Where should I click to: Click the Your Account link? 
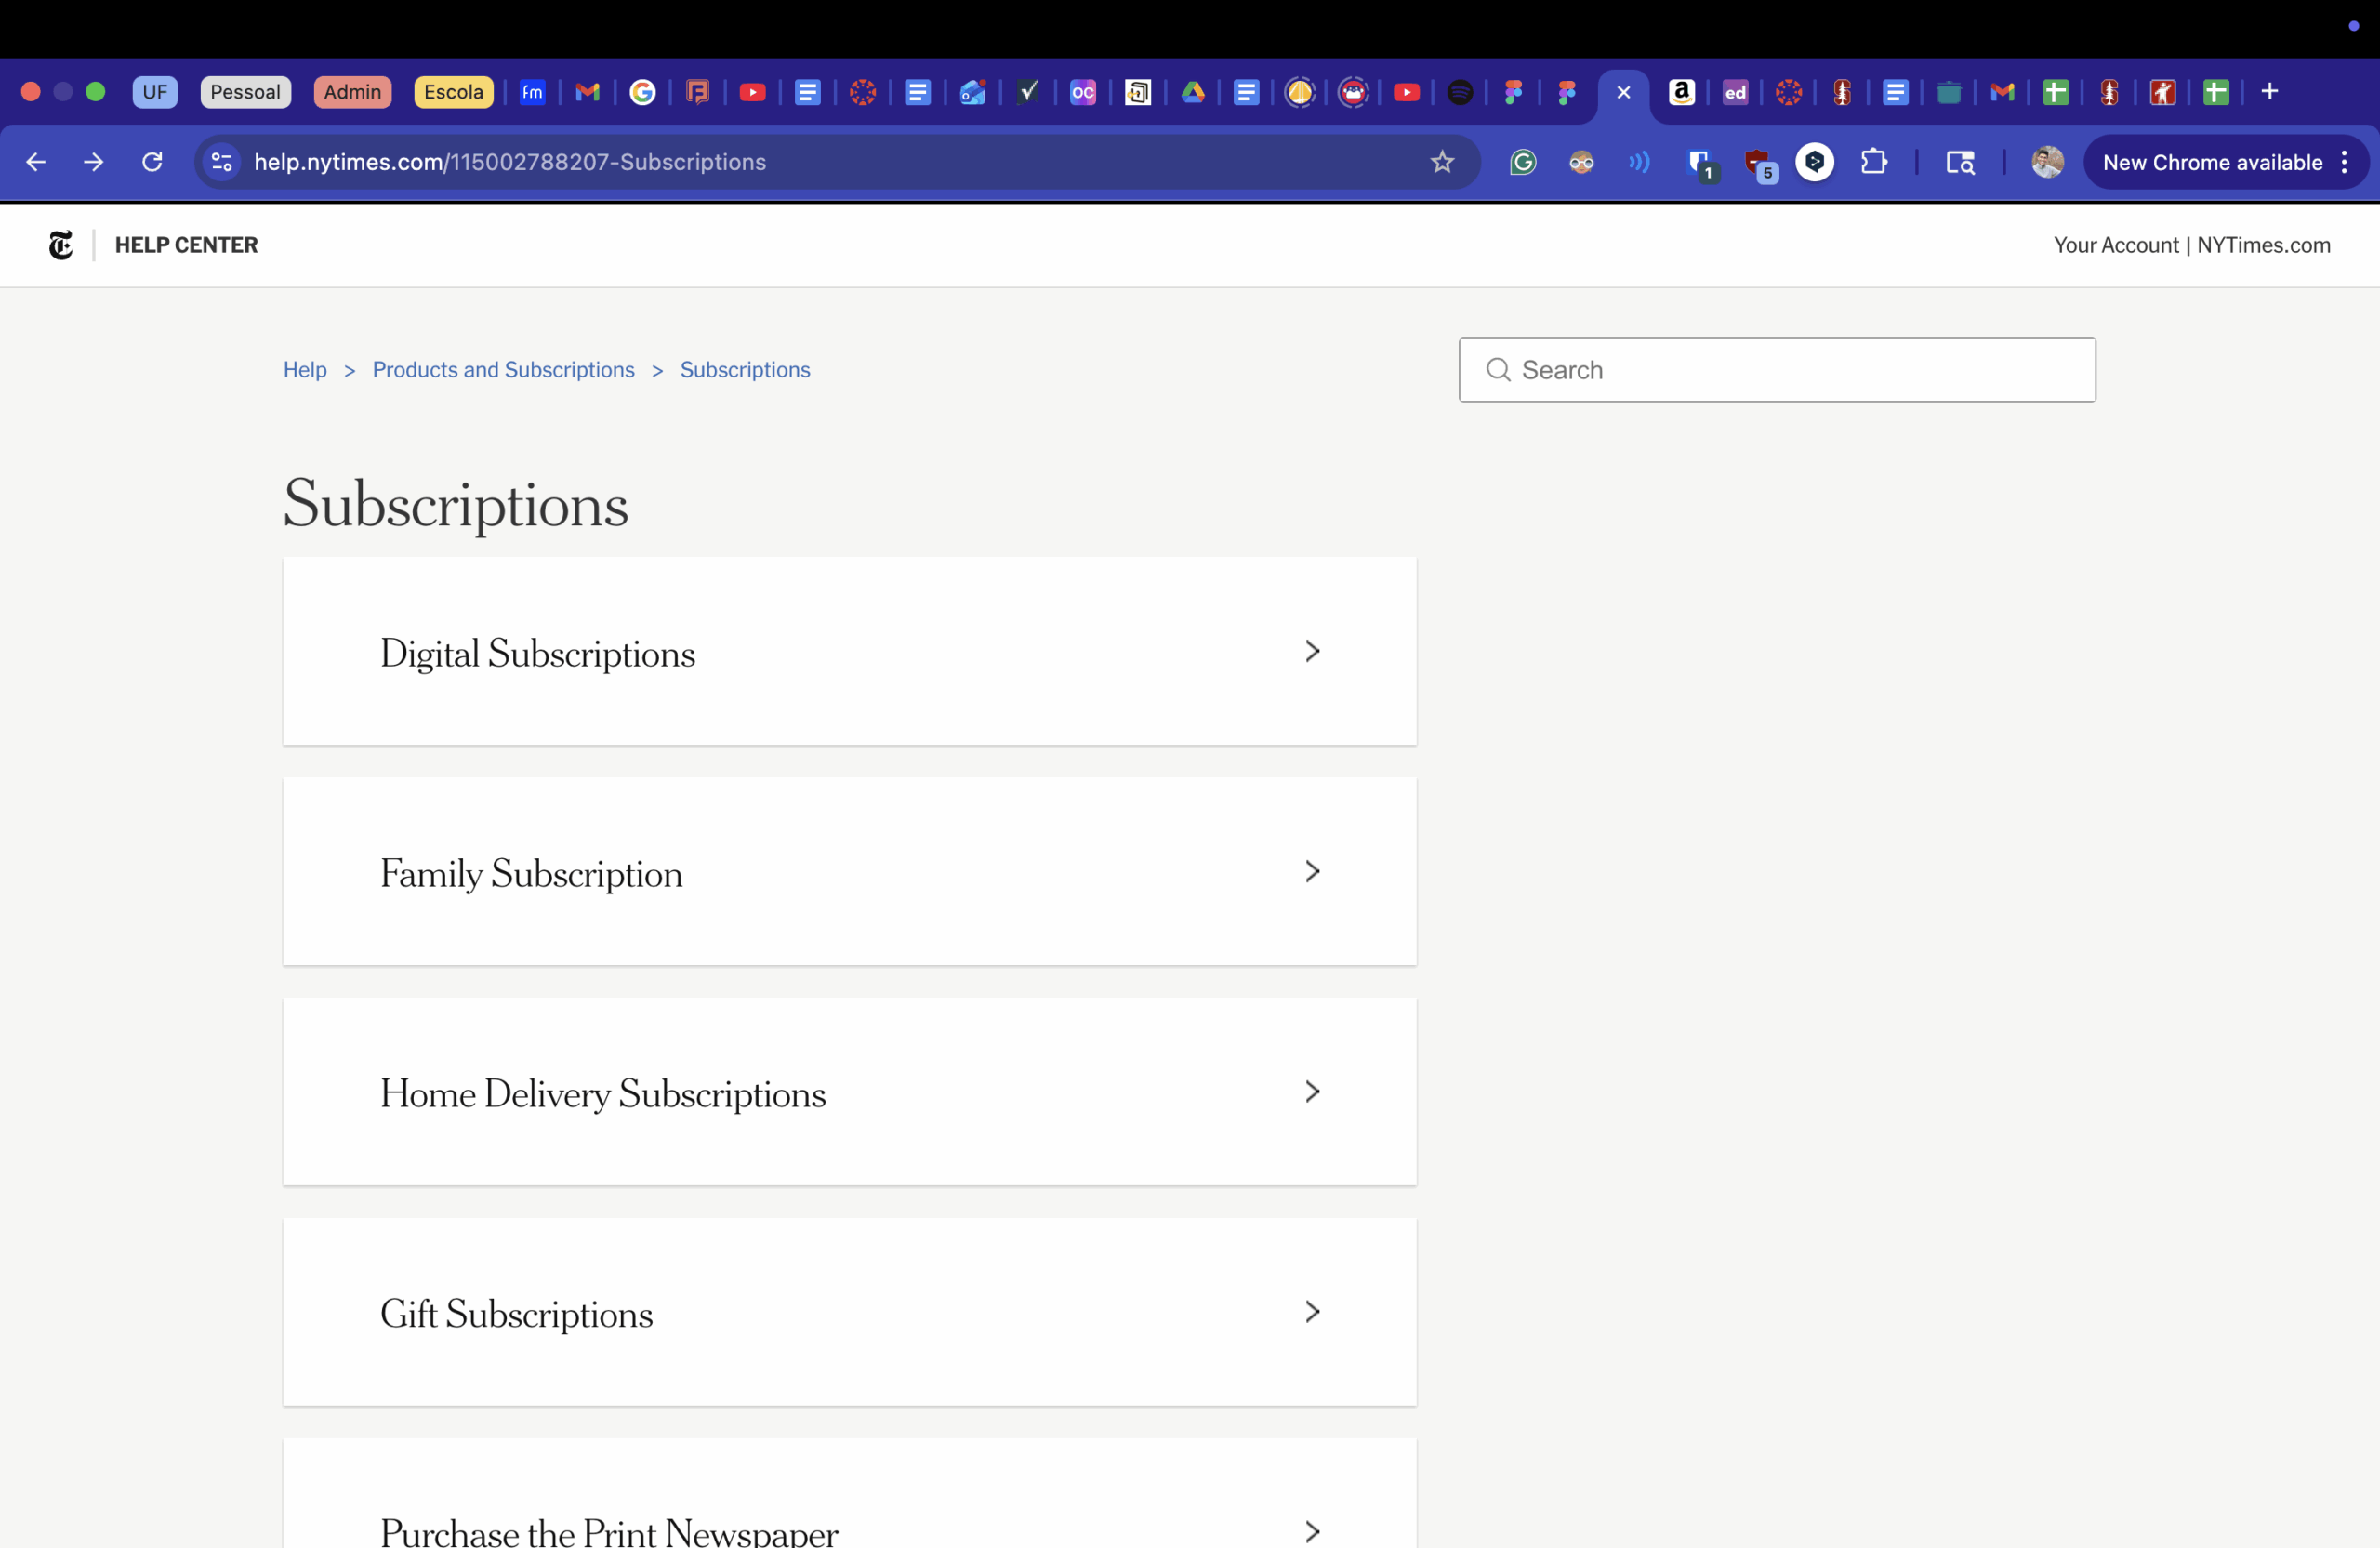pyautogui.click(x=2115, y=245)
